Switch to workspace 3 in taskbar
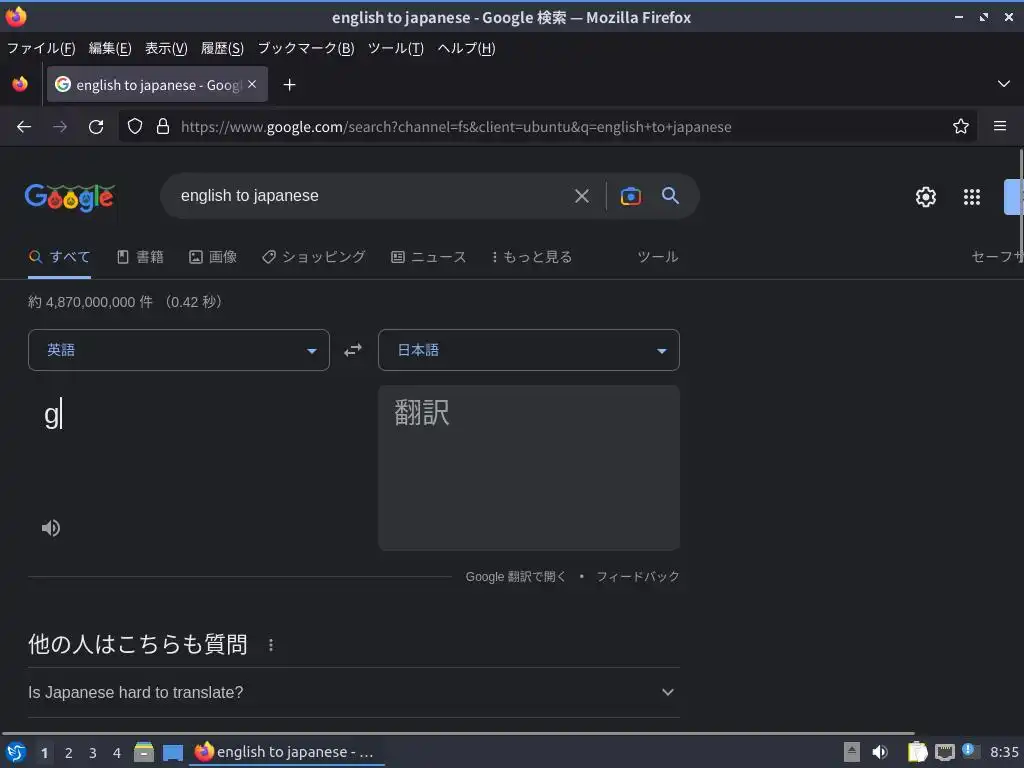Screen dimensions: 1024x768 tap(93, 753)
